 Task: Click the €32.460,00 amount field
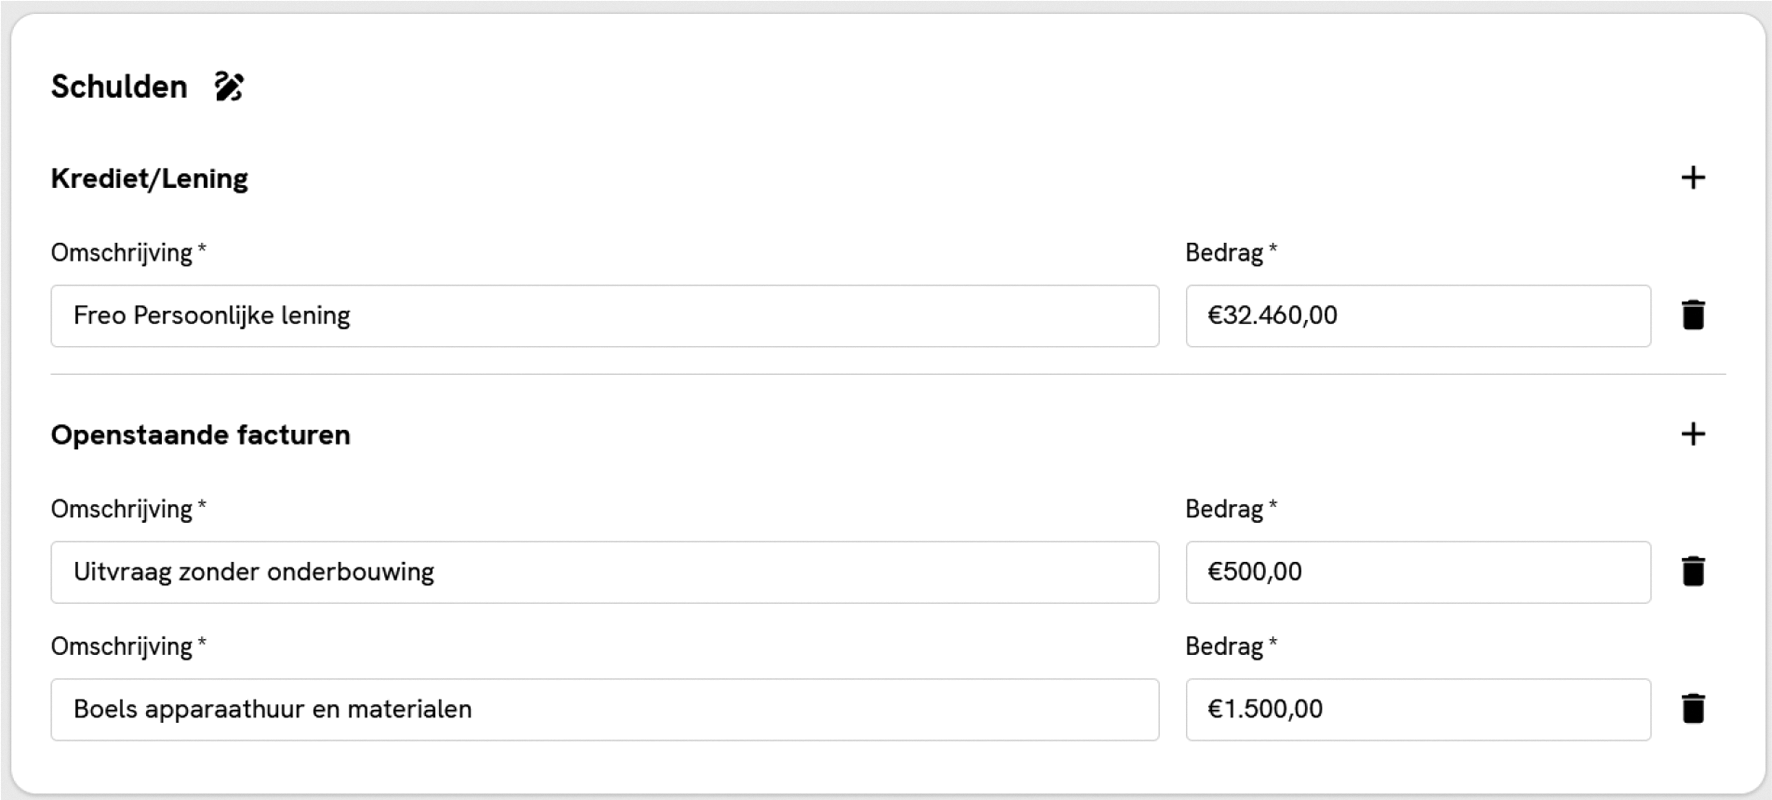tap(1417, 316)
